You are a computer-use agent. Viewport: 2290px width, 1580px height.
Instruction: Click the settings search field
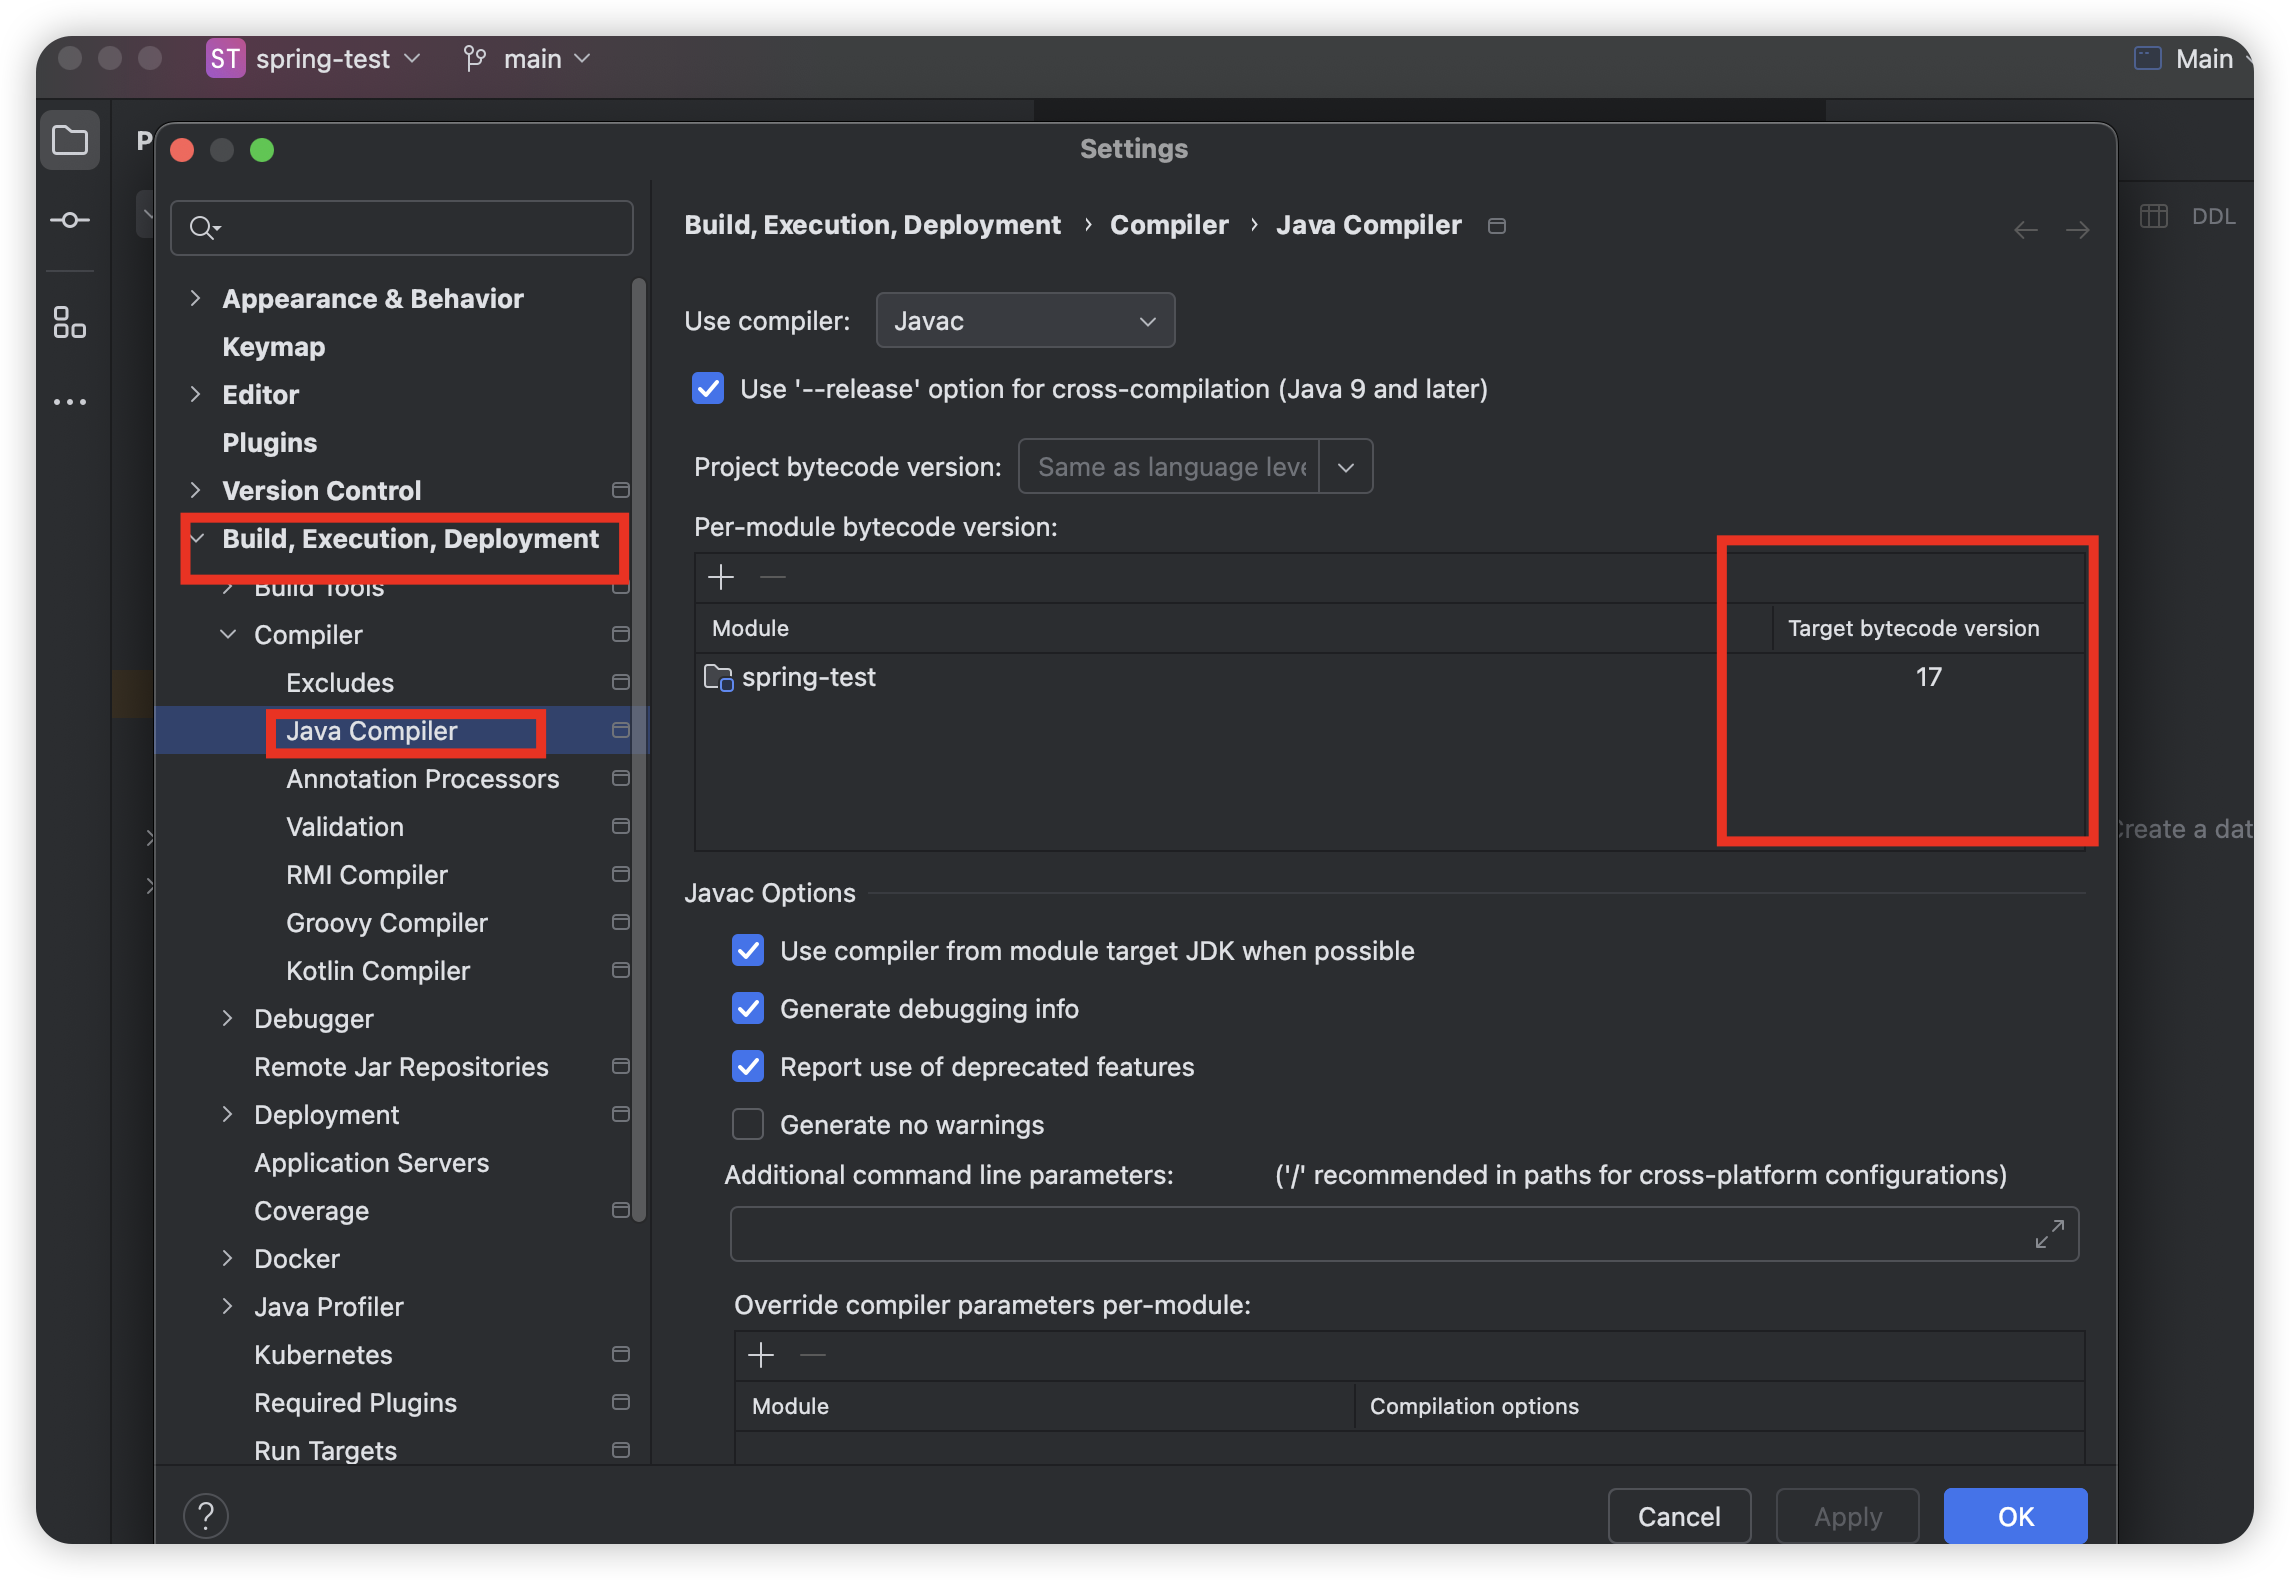[410, 228]
